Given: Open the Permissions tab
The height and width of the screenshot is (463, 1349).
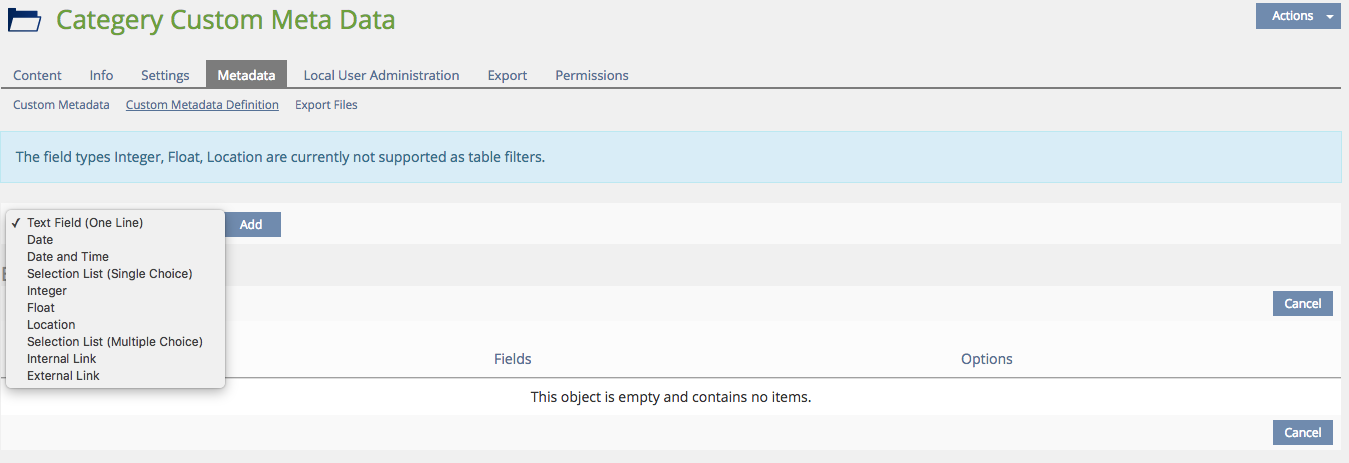Looking at the screenshot, I should (x=592, y=75).
